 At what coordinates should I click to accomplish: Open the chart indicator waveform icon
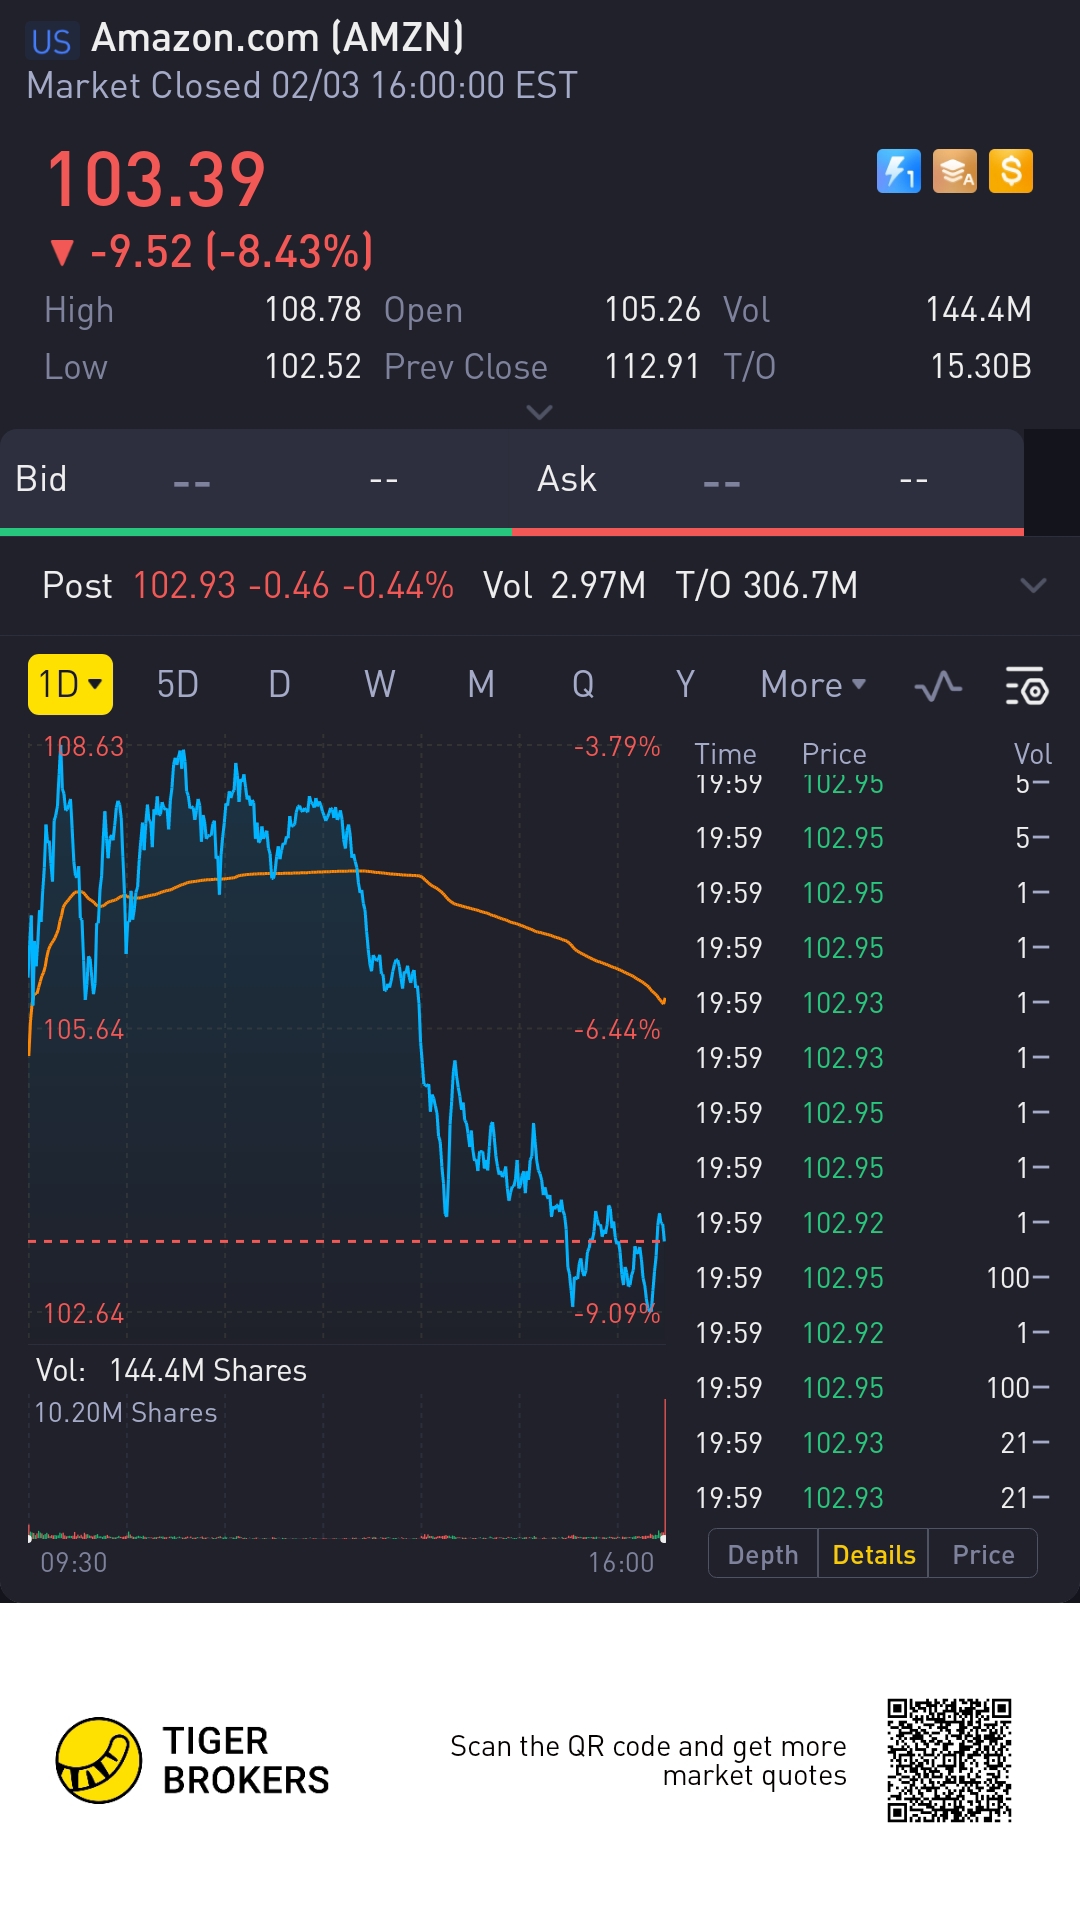pos(938,686)
